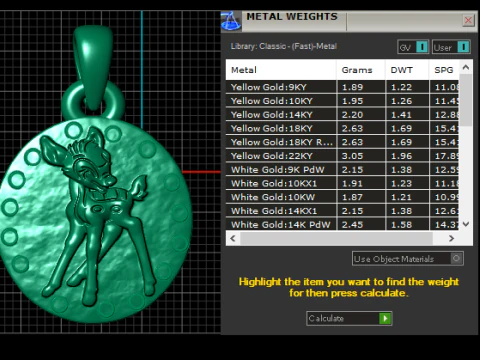The width and height of the screenshot is (480, 360).
Task: Click the 1.41 DWT value for 14KY
Action: click(x=401, y=115)
